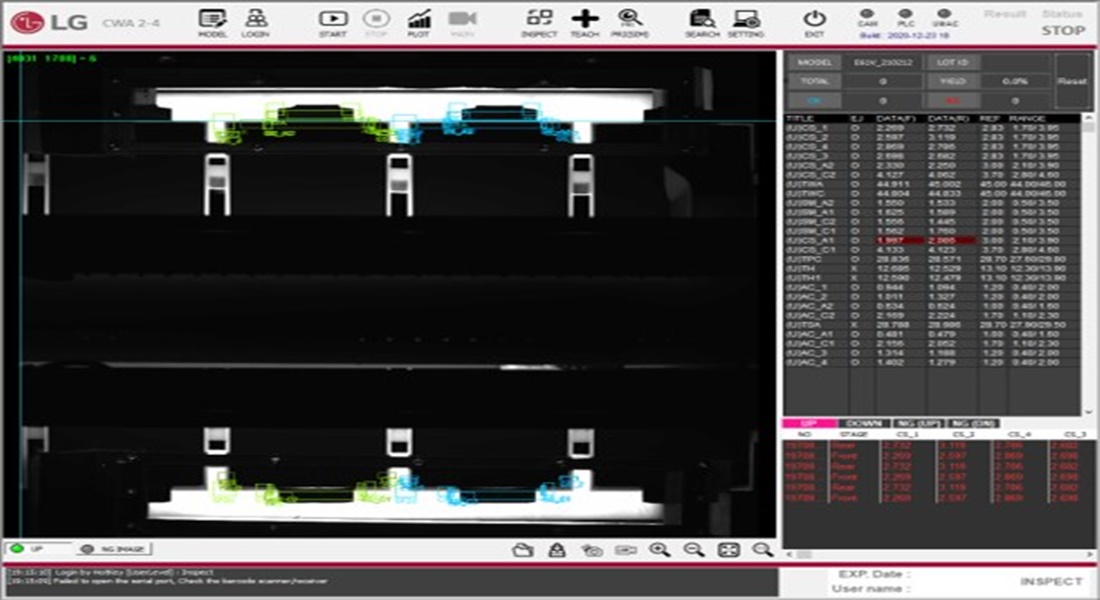Click the fit-to-screen icon below image
Image resolution: width=1100 pixels, height=600 pixels.
pos(729,549)
